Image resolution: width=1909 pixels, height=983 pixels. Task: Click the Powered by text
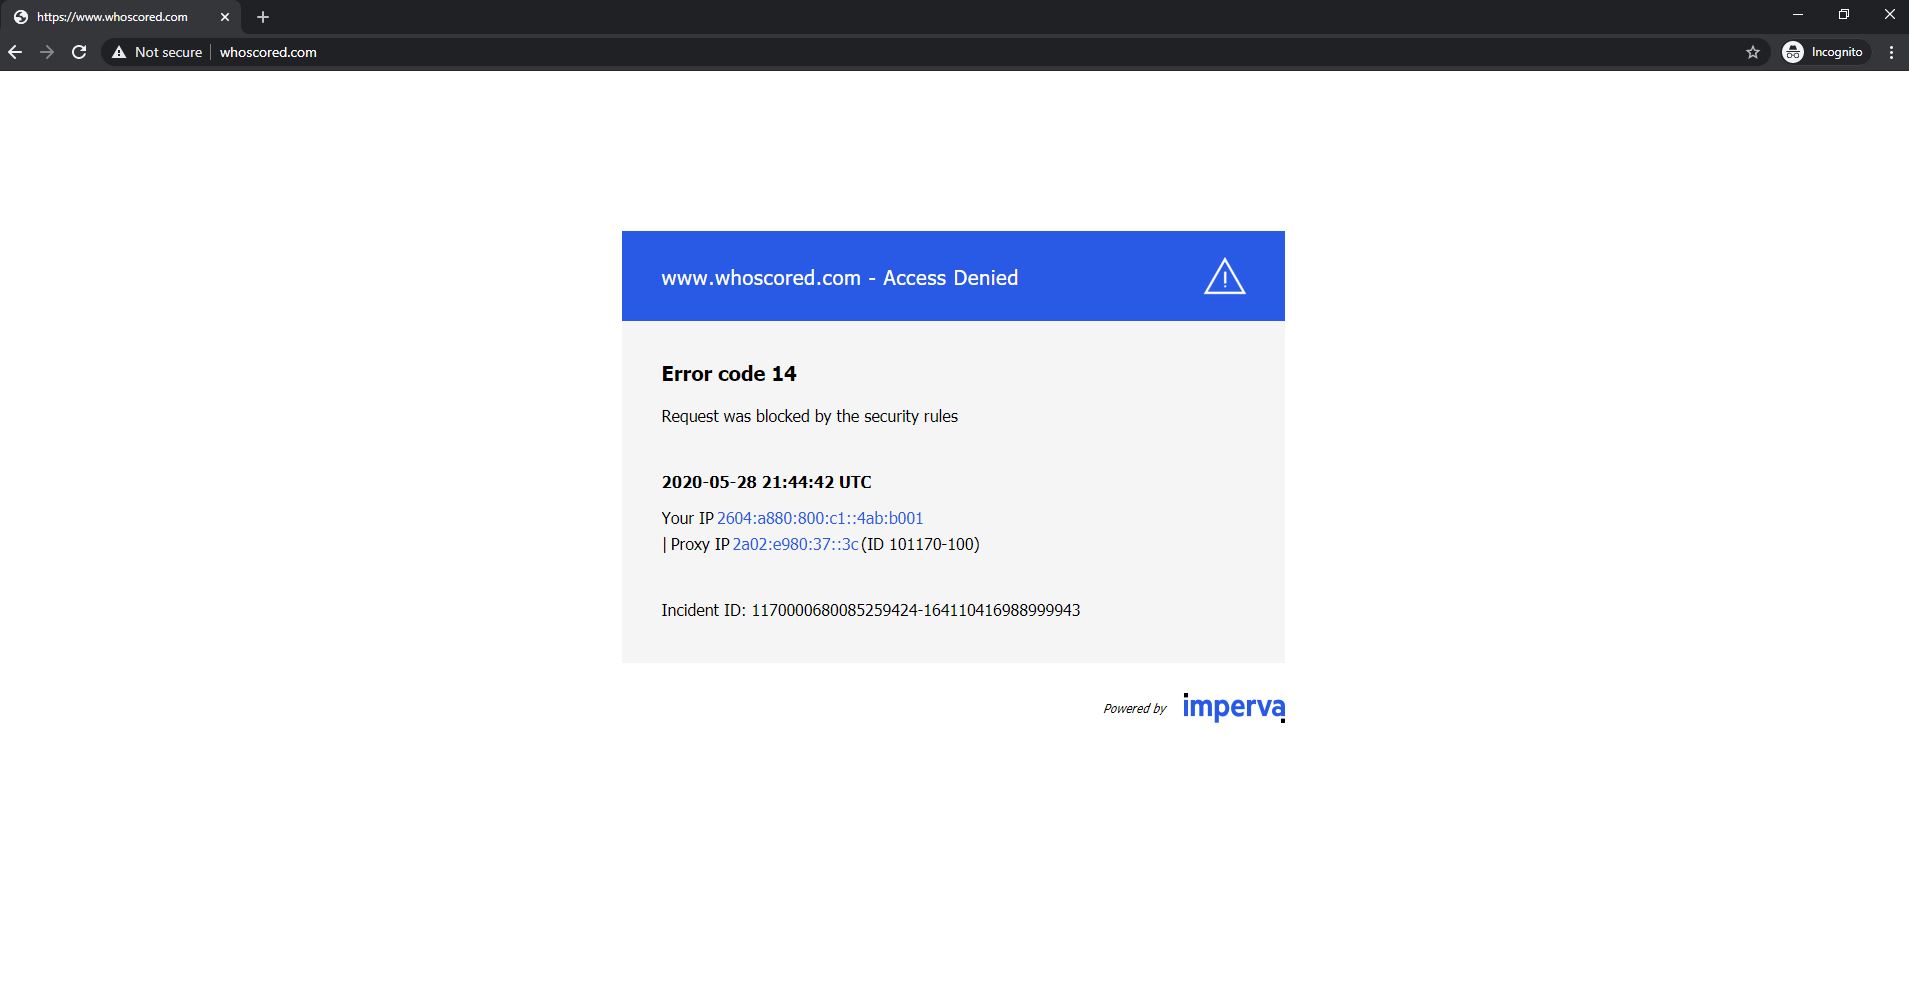[x=1135, y=708]
